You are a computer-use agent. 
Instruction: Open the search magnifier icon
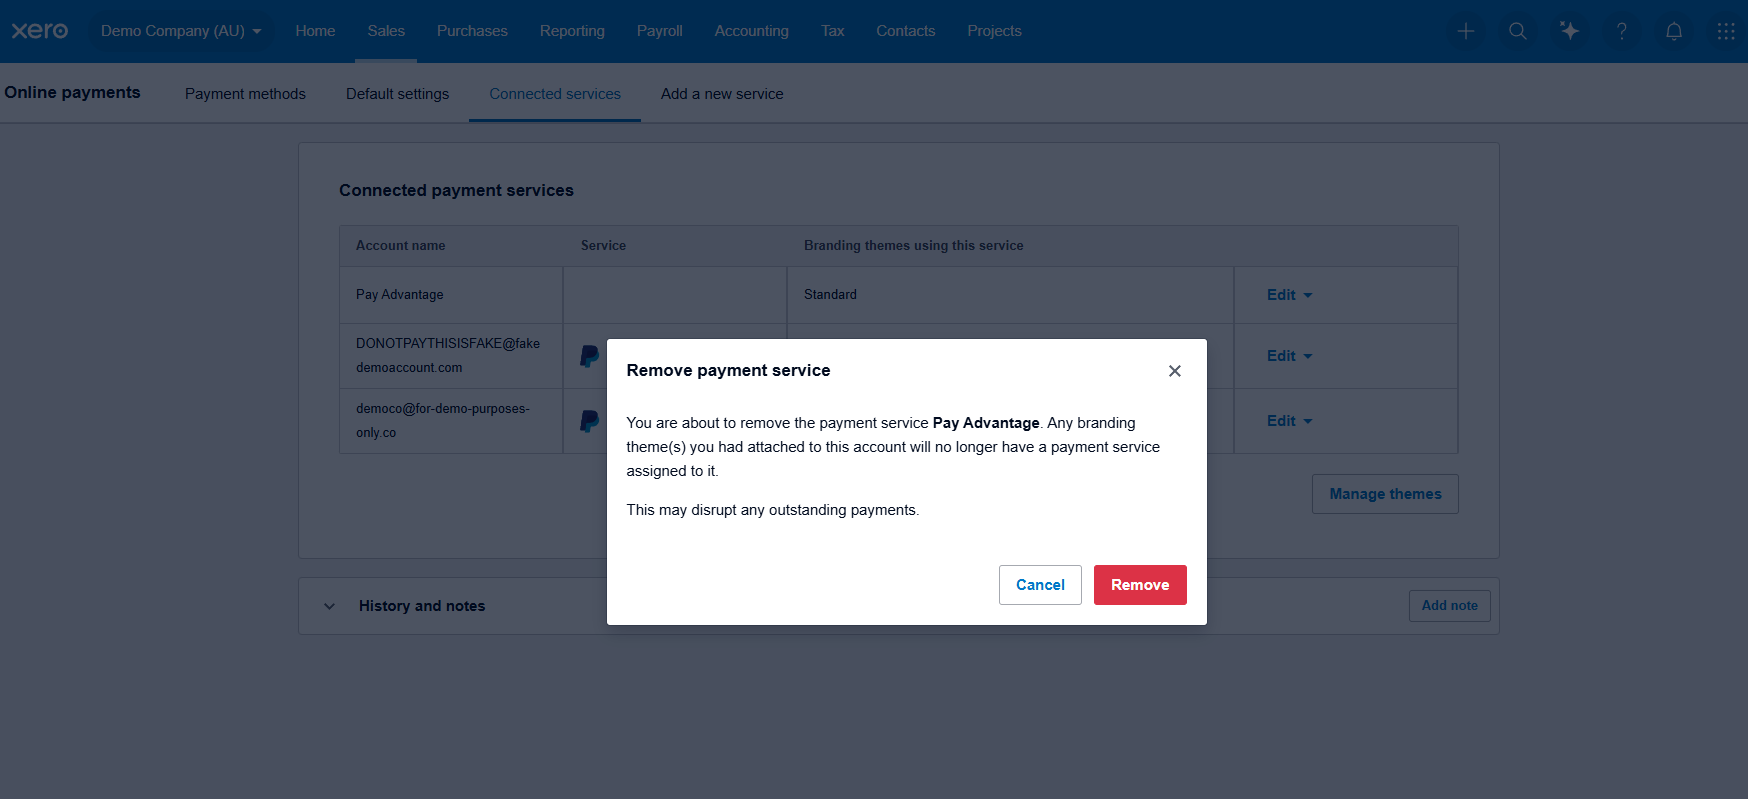pos(1517,31)
